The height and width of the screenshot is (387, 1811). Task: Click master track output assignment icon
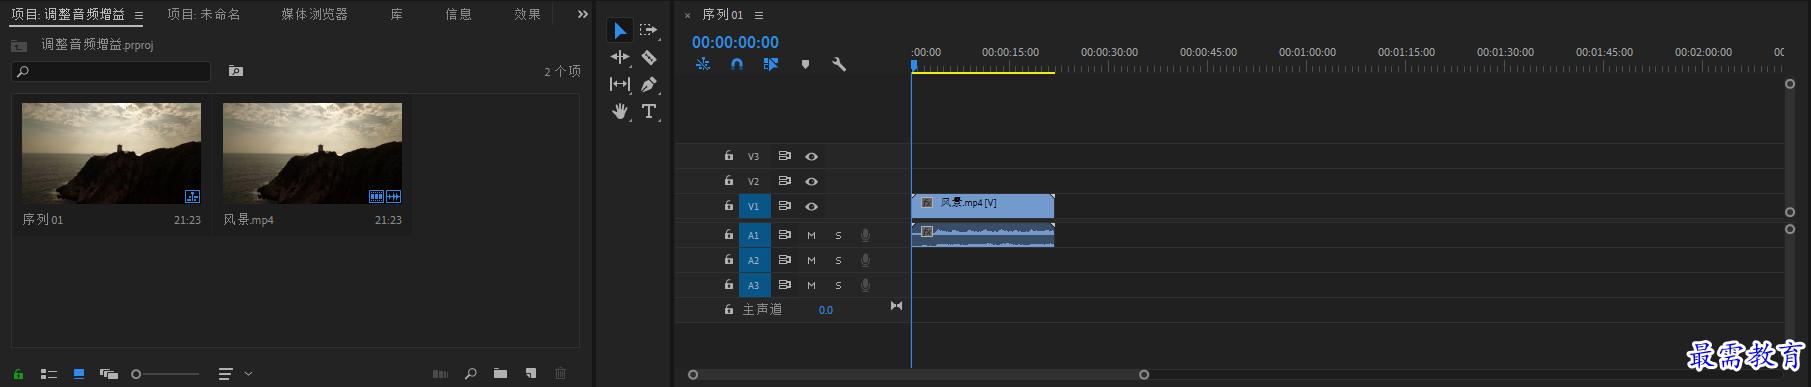coord(896,306)
